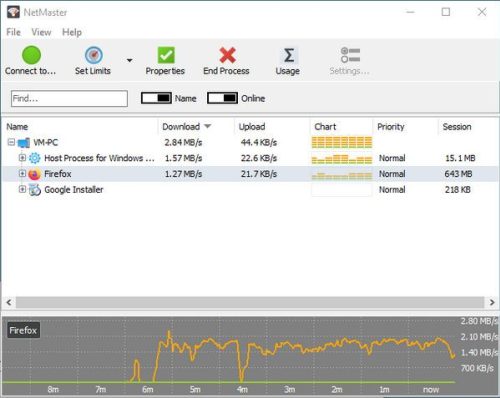Click the 21.7 KB/s upload value
Image resolution: width=500 pixels, height=398 pixels.
coord(259,174)
